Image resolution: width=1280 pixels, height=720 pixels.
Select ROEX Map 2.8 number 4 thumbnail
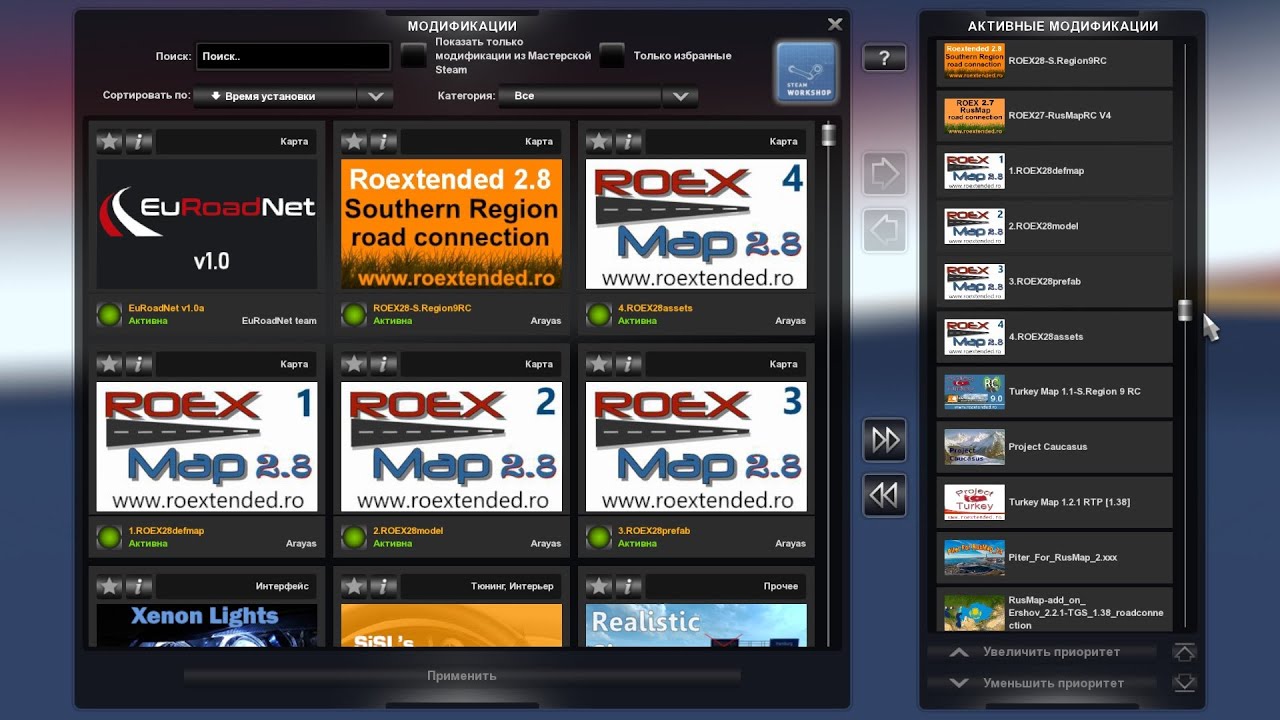tap(696, 224)
